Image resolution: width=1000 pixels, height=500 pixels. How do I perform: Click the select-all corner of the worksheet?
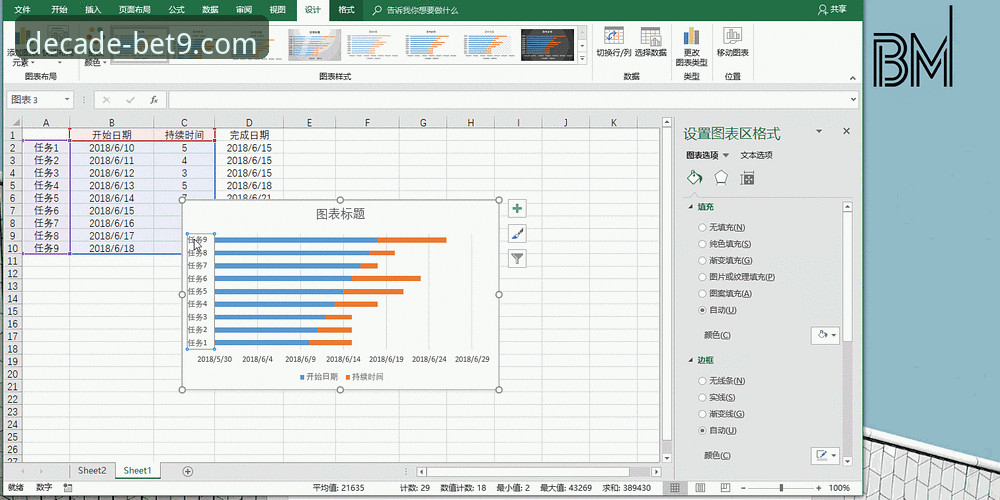[x=13, y=122]
